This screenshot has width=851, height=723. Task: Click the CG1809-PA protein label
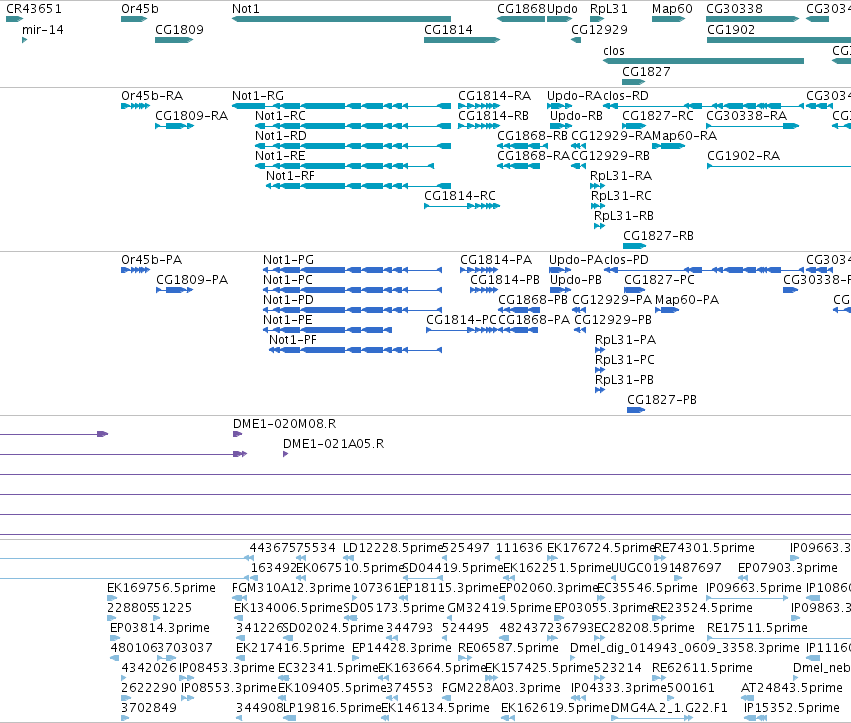tap(192, 280)
